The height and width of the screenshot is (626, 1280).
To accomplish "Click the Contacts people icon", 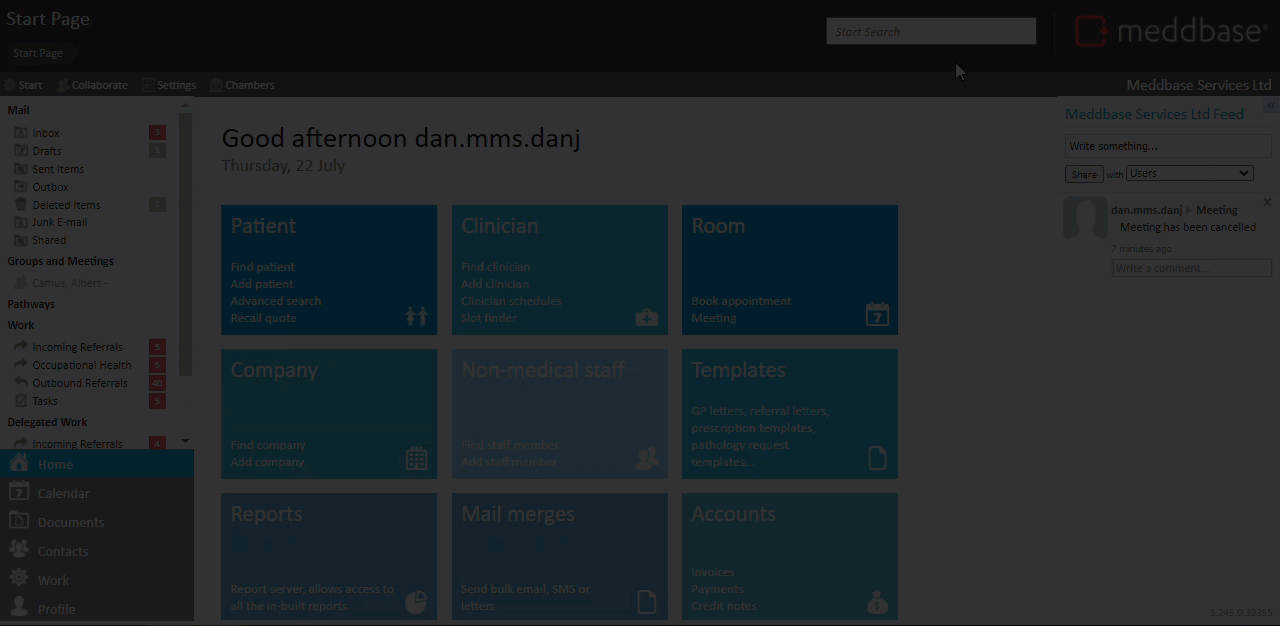I will [x=19, y=550].
